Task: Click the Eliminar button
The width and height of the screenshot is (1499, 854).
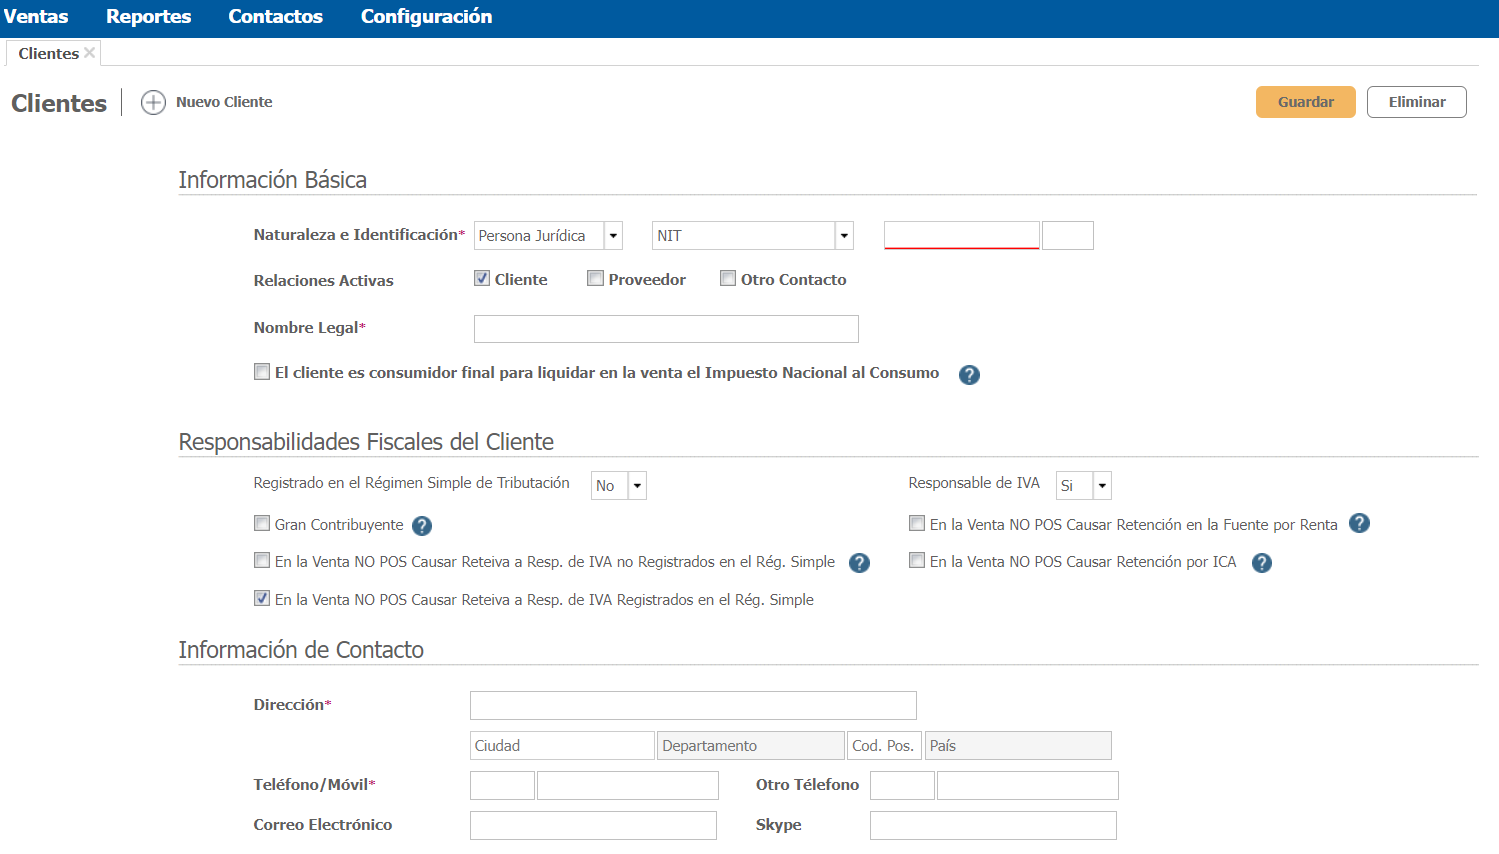Action: pos(1416,102)
